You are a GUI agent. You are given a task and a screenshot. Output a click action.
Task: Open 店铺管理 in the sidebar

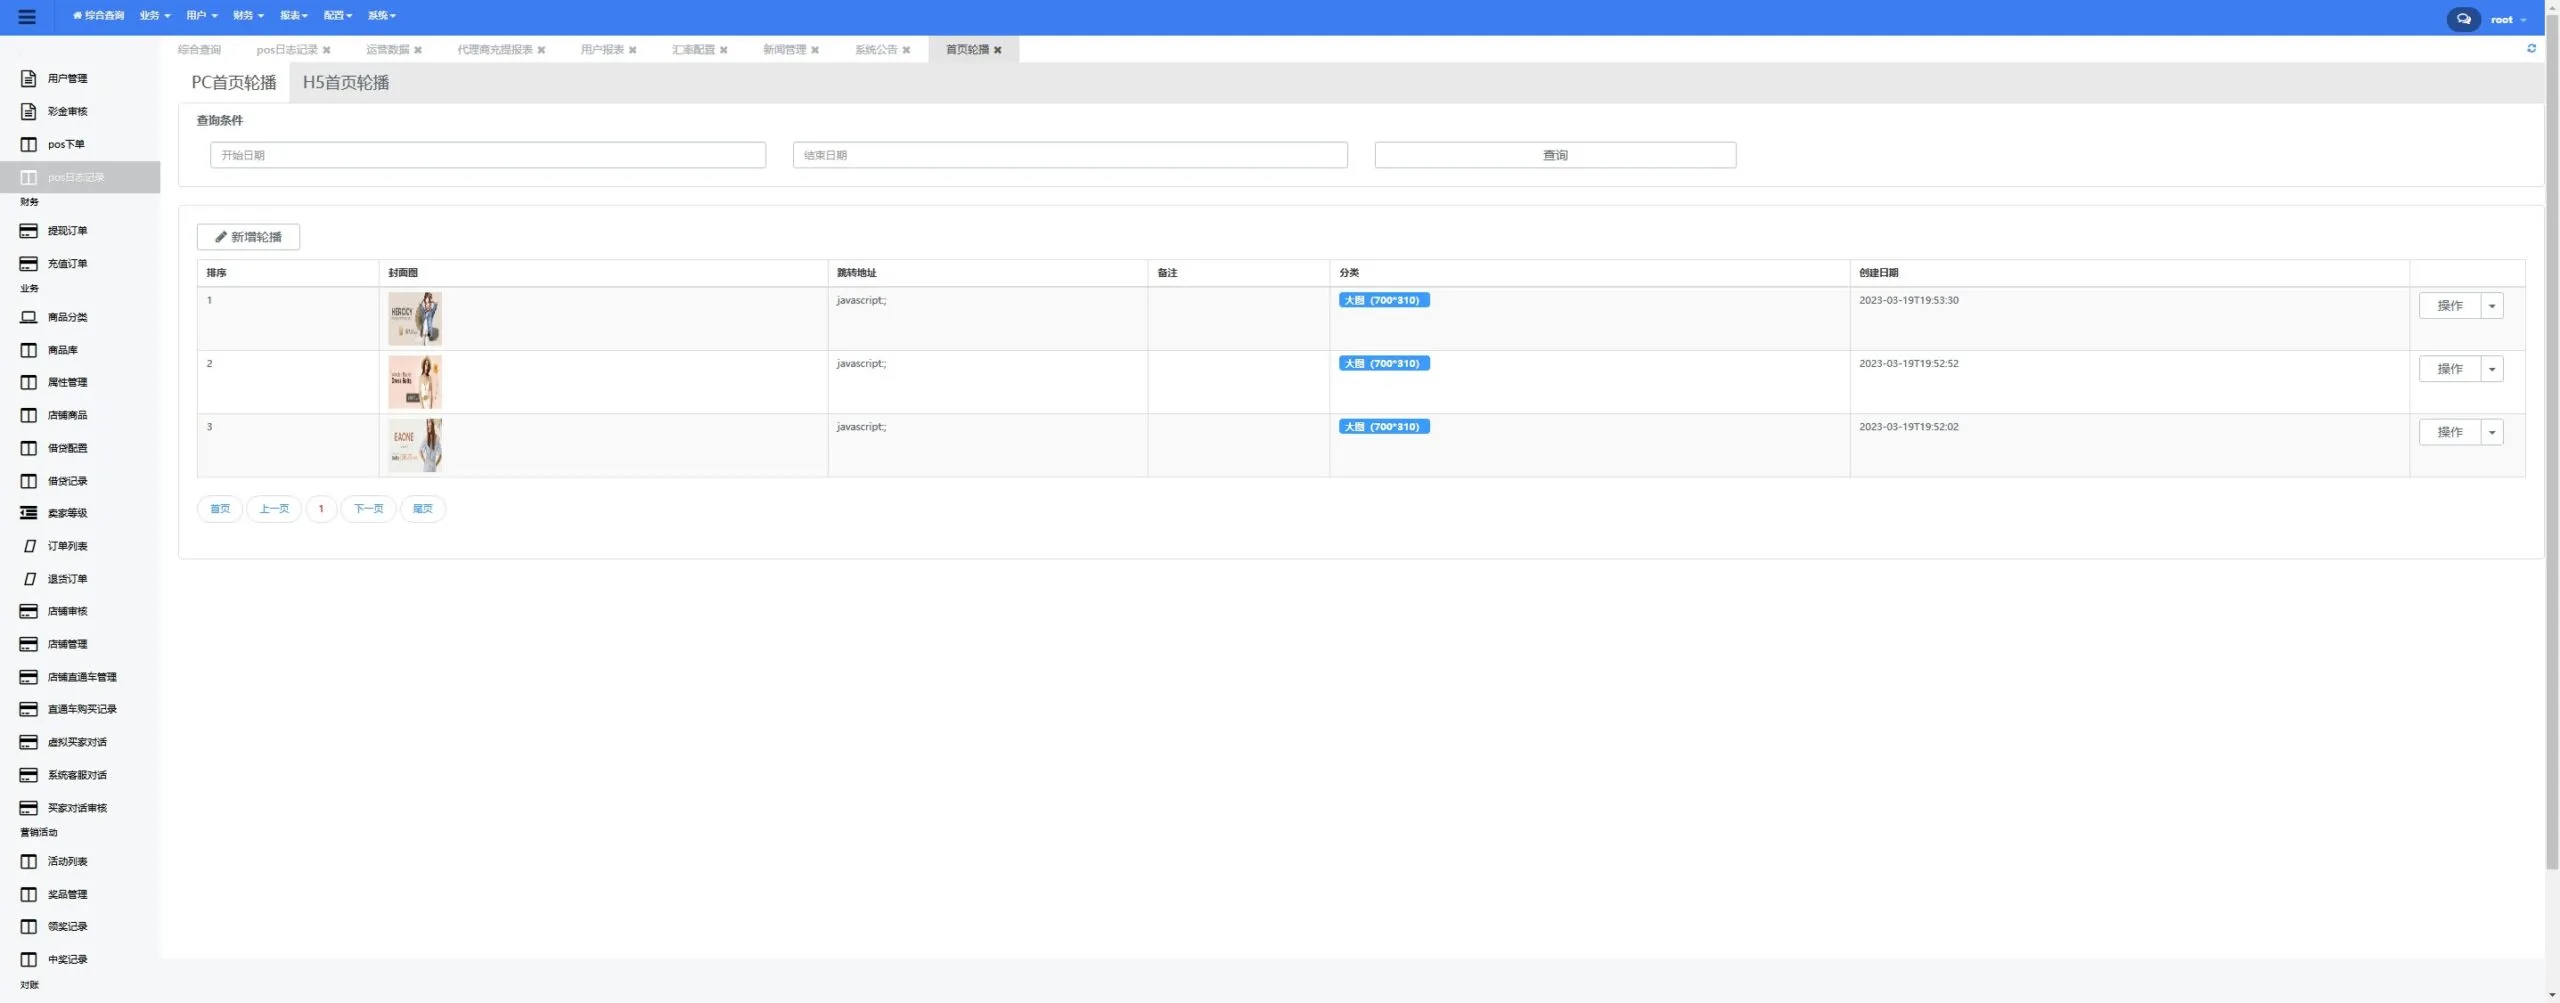(67, 644)
